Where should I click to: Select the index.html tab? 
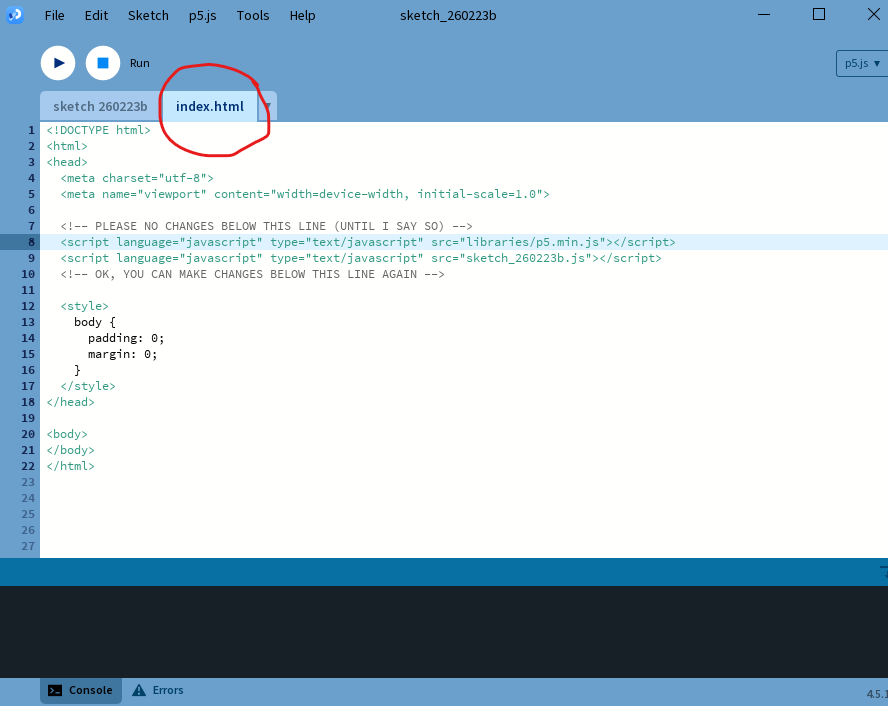209,107
